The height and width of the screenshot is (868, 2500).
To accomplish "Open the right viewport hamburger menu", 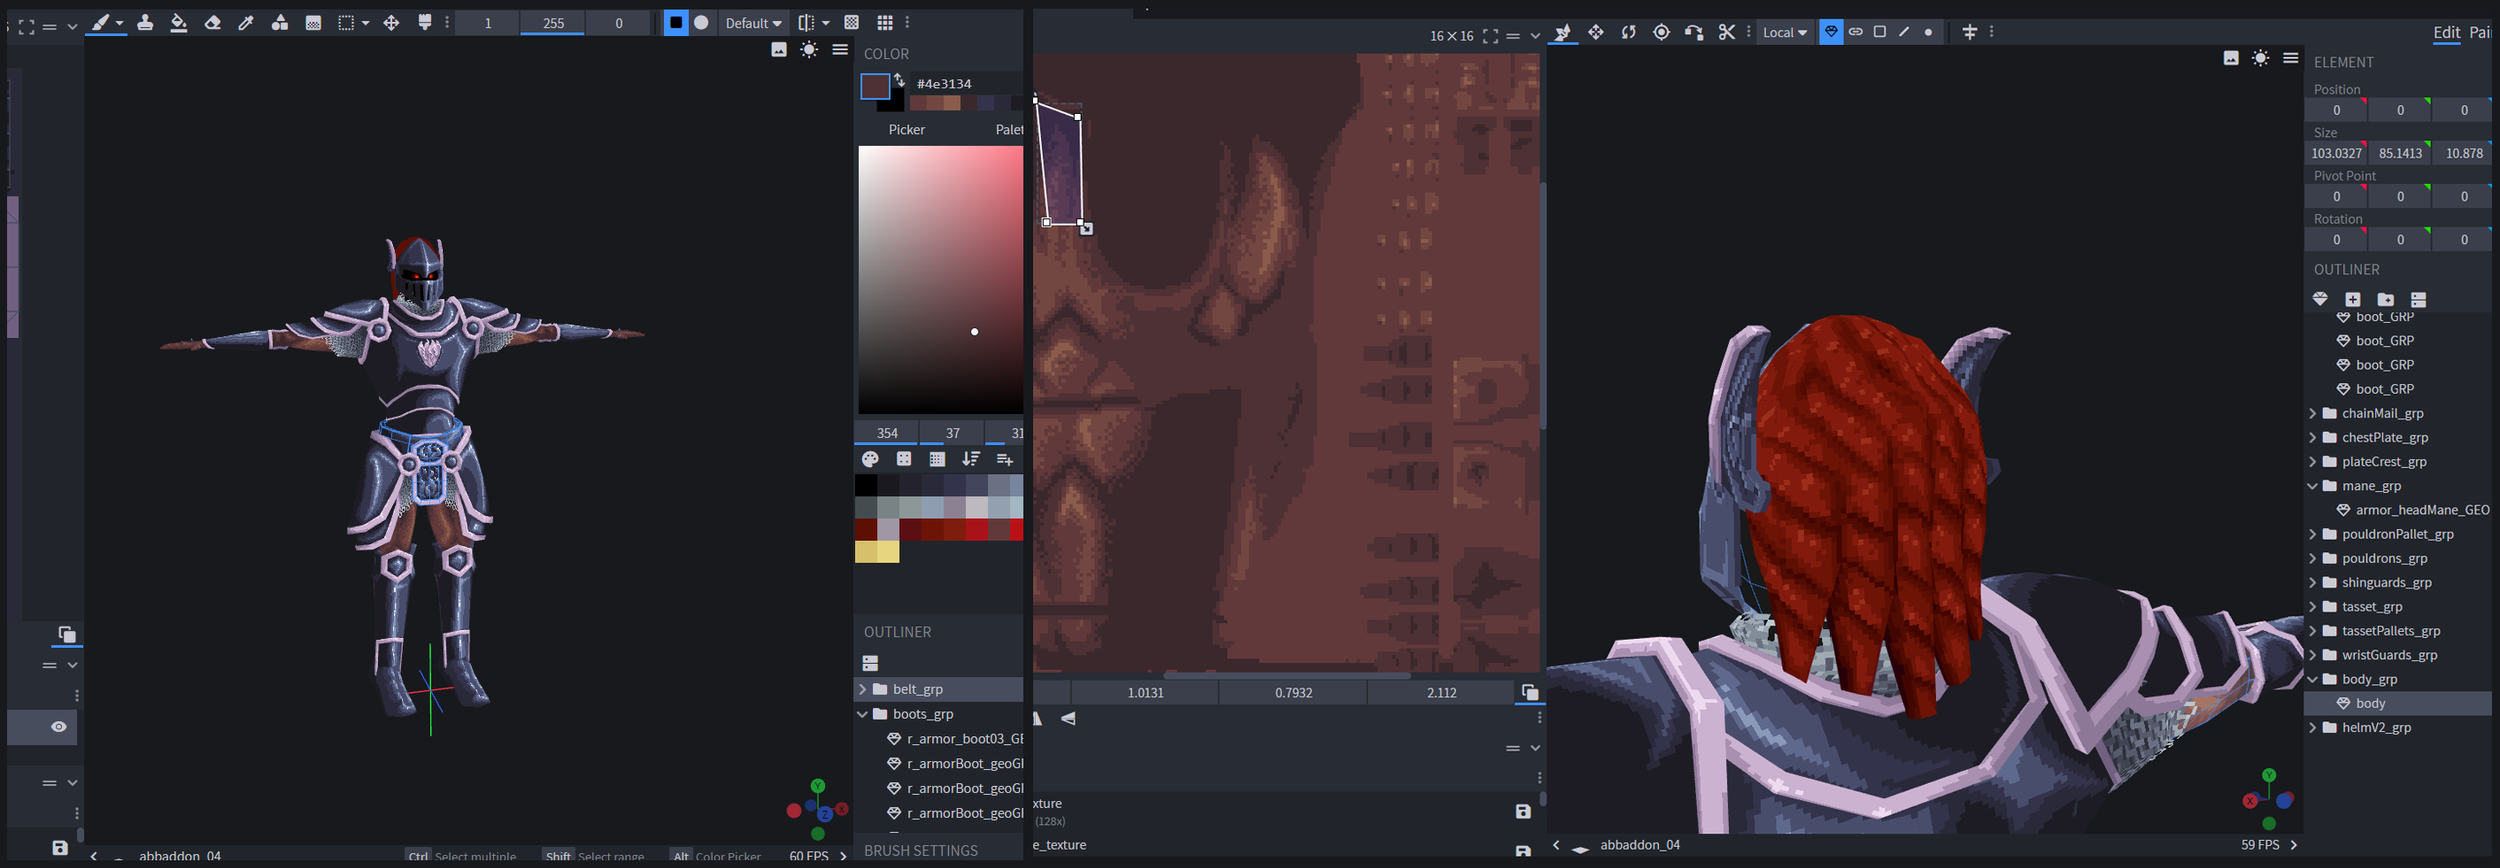I will pyautogui.click(x=2291, y=58).
